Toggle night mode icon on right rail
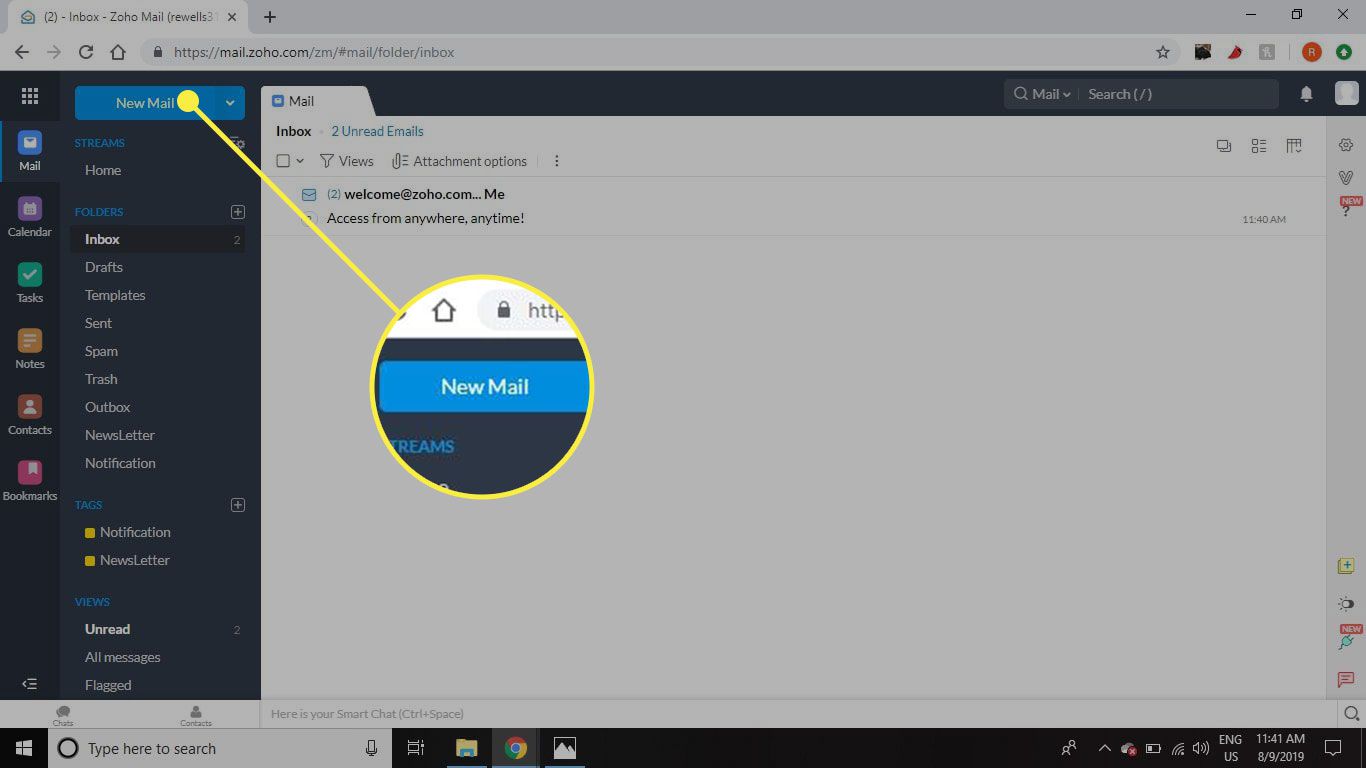This screenshot has width=1366, height=768. pos(1346,604)
